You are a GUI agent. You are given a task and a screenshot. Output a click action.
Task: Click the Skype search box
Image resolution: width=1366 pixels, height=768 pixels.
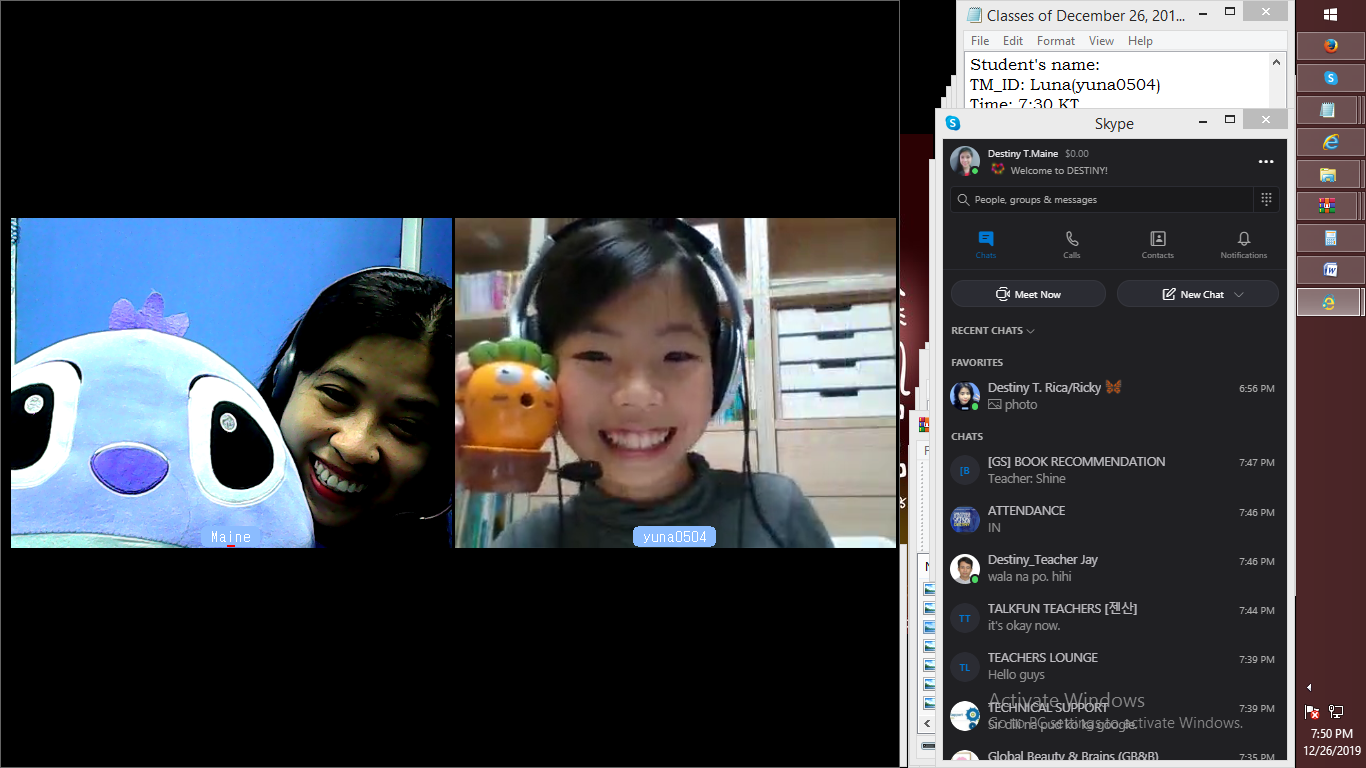click(x=1101, y=200)
